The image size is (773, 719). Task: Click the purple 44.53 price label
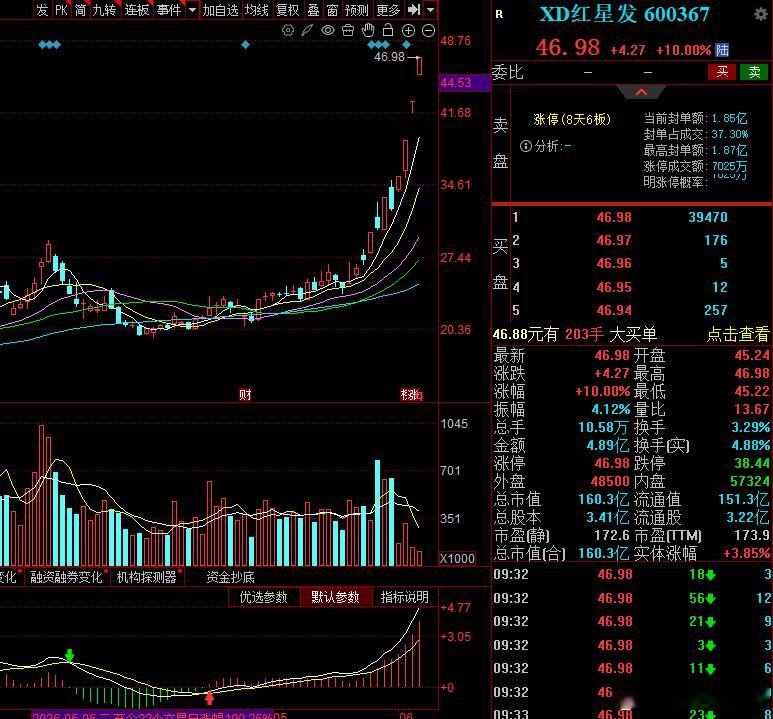coord(464,83)
